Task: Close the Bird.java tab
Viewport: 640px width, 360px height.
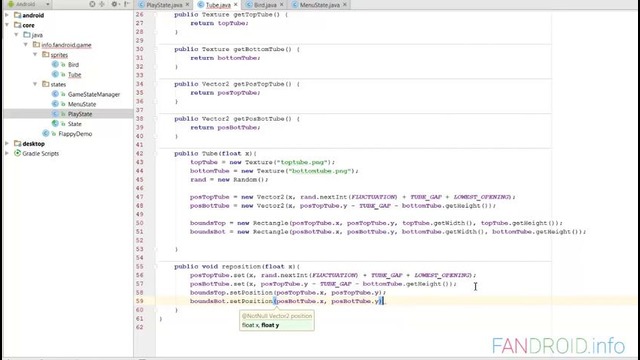Action: point(281,4)
